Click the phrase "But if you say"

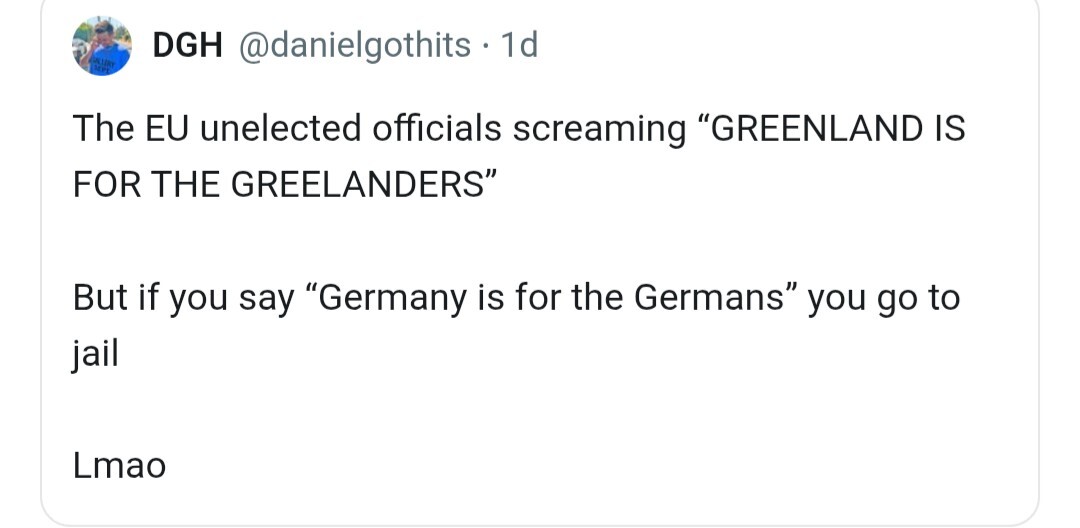pyautogui.click(x=184, y=298)
